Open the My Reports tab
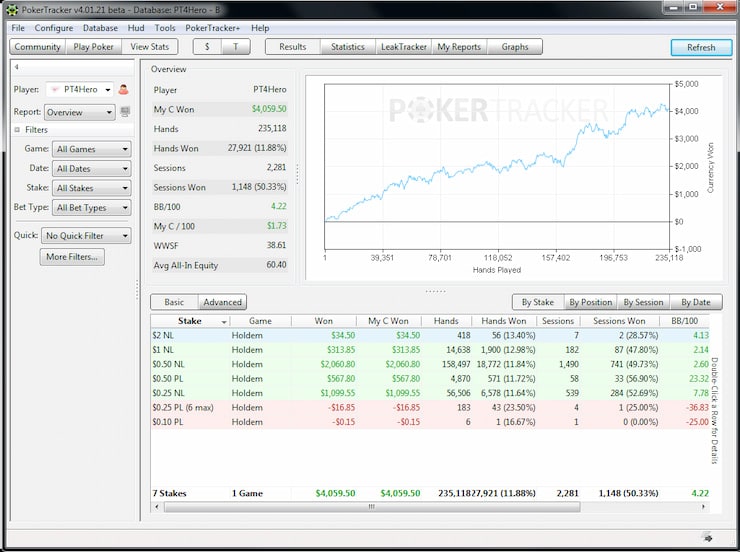Viewport: 740px width, 552px height. [459, 47]
